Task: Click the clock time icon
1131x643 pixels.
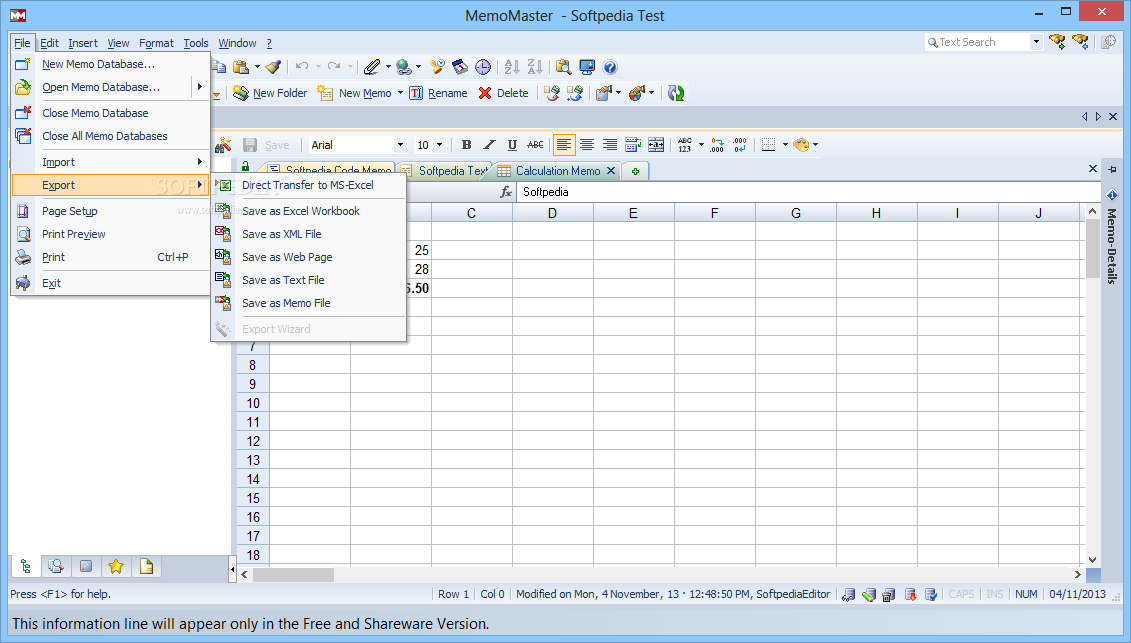Action: click(483, 67)
